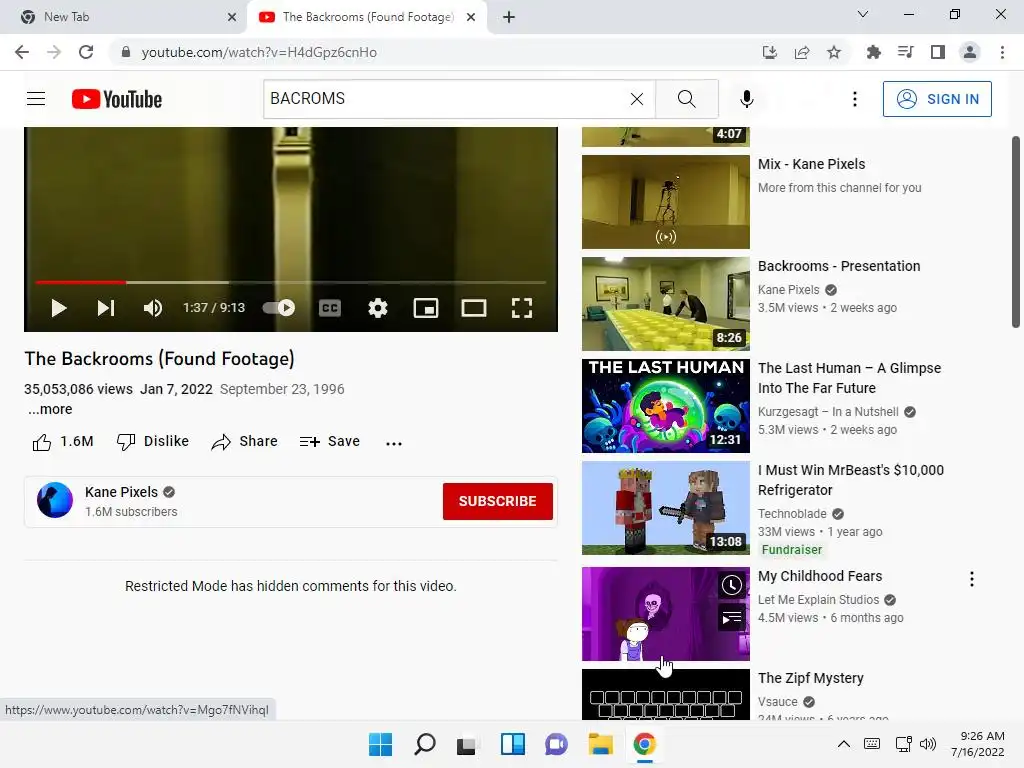Clear the search box text

click(637, 99)
